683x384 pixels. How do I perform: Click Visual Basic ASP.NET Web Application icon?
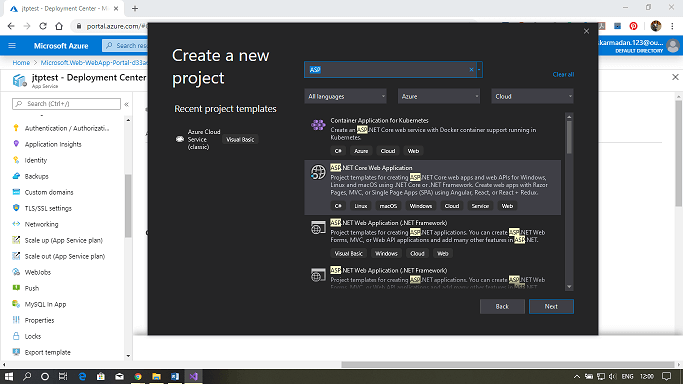318,228
